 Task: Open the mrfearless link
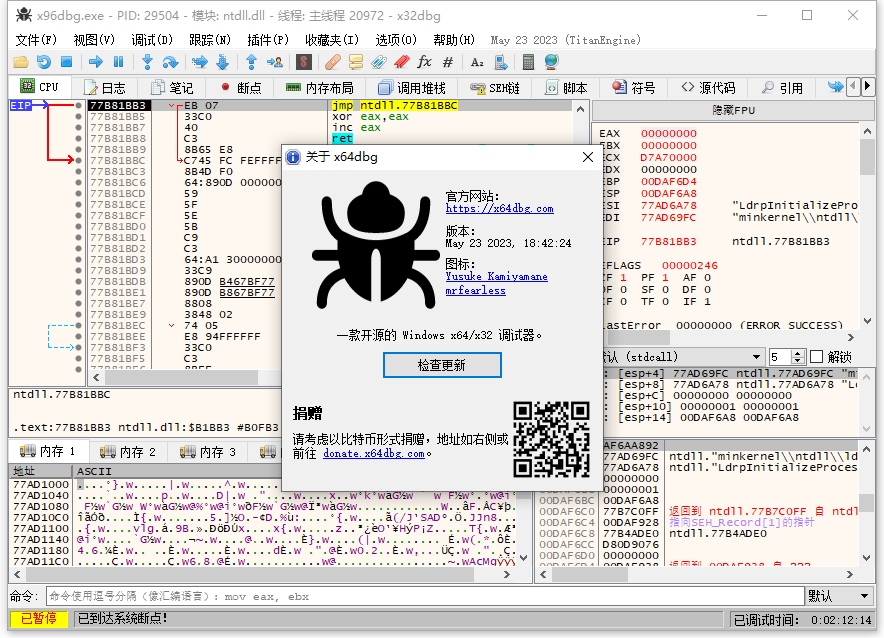(x=475, y=290)
